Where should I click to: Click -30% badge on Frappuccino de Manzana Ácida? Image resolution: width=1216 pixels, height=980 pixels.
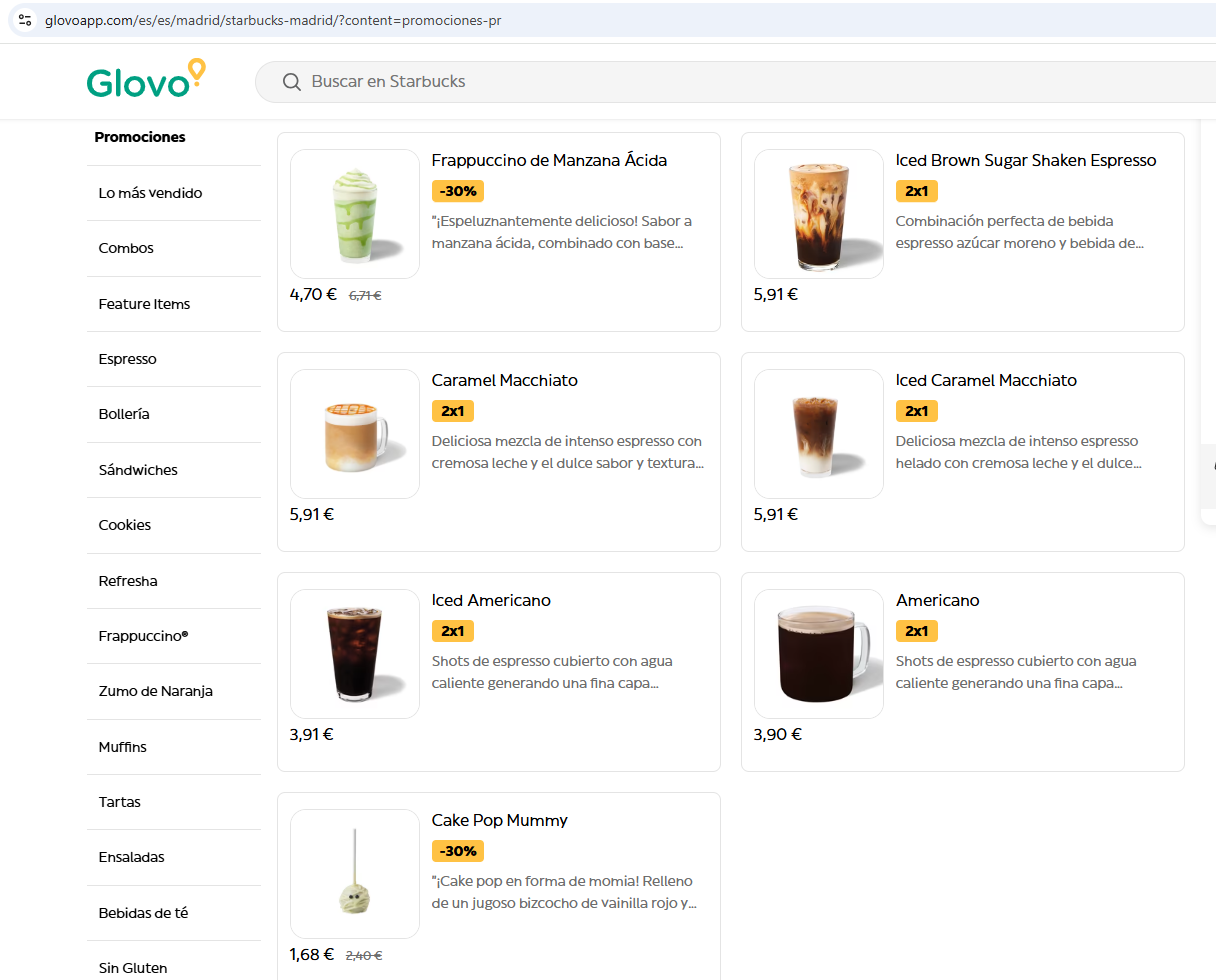click(x=458, y=191)
